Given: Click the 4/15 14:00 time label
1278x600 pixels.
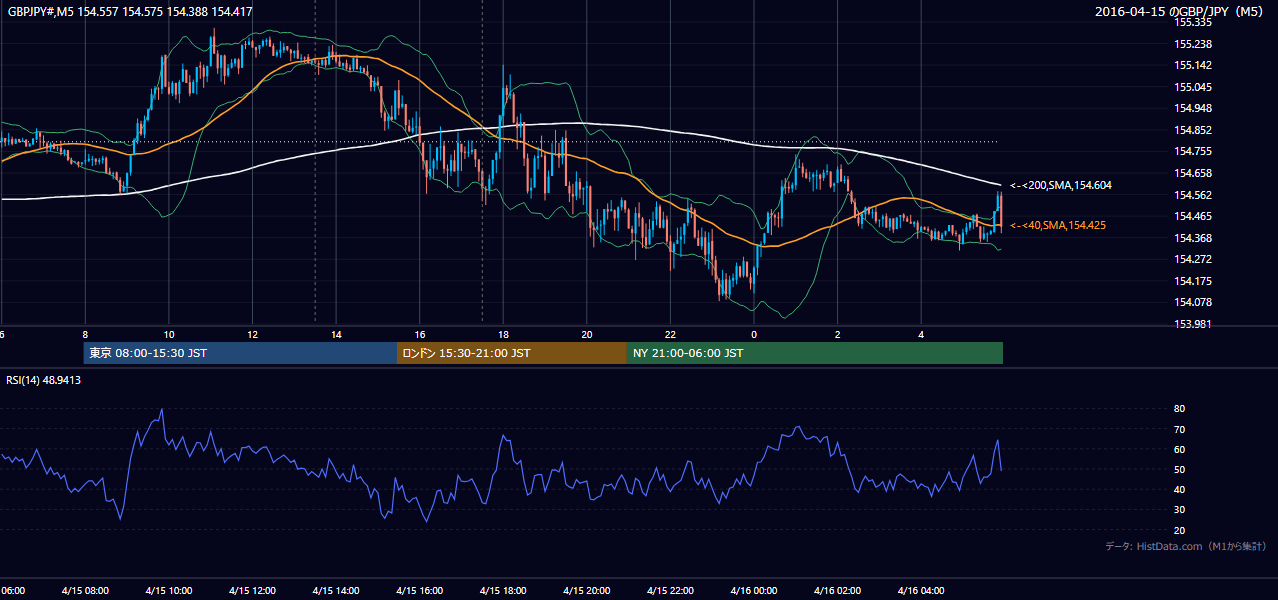Looking at the screenshot, I should 335,591.
